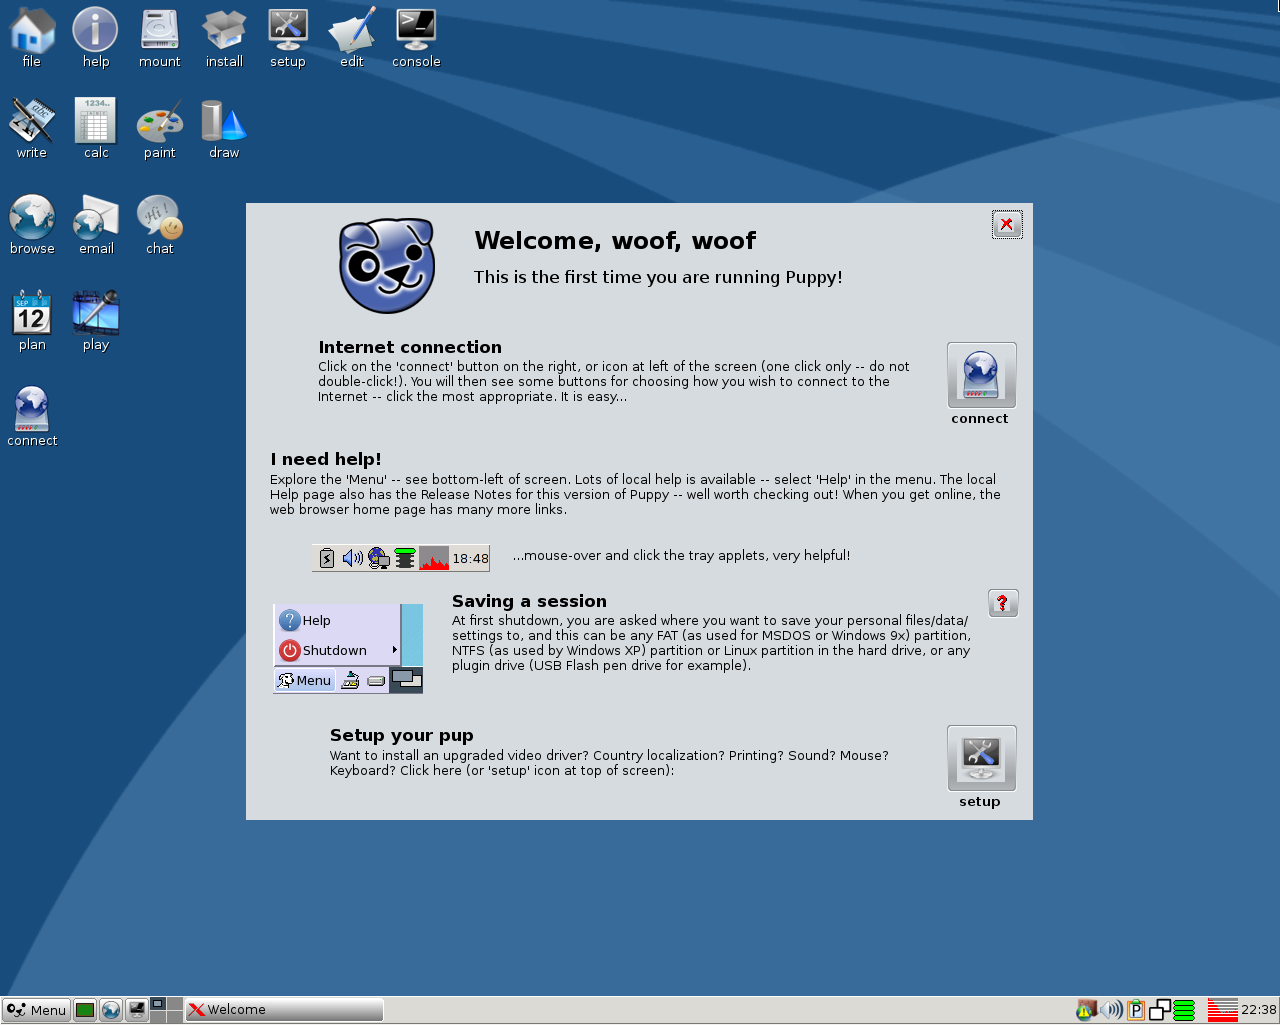Click the tray applets example image
Screen dimensions: 1280x1025
click(401, 558)
